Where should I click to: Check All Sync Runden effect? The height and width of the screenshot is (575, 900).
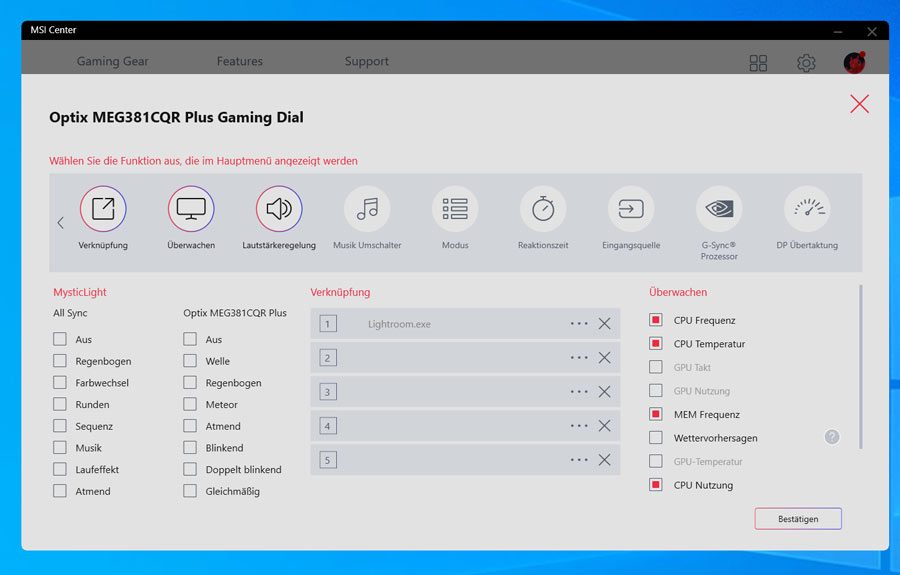pyautogui.click(x=60, y=404)
